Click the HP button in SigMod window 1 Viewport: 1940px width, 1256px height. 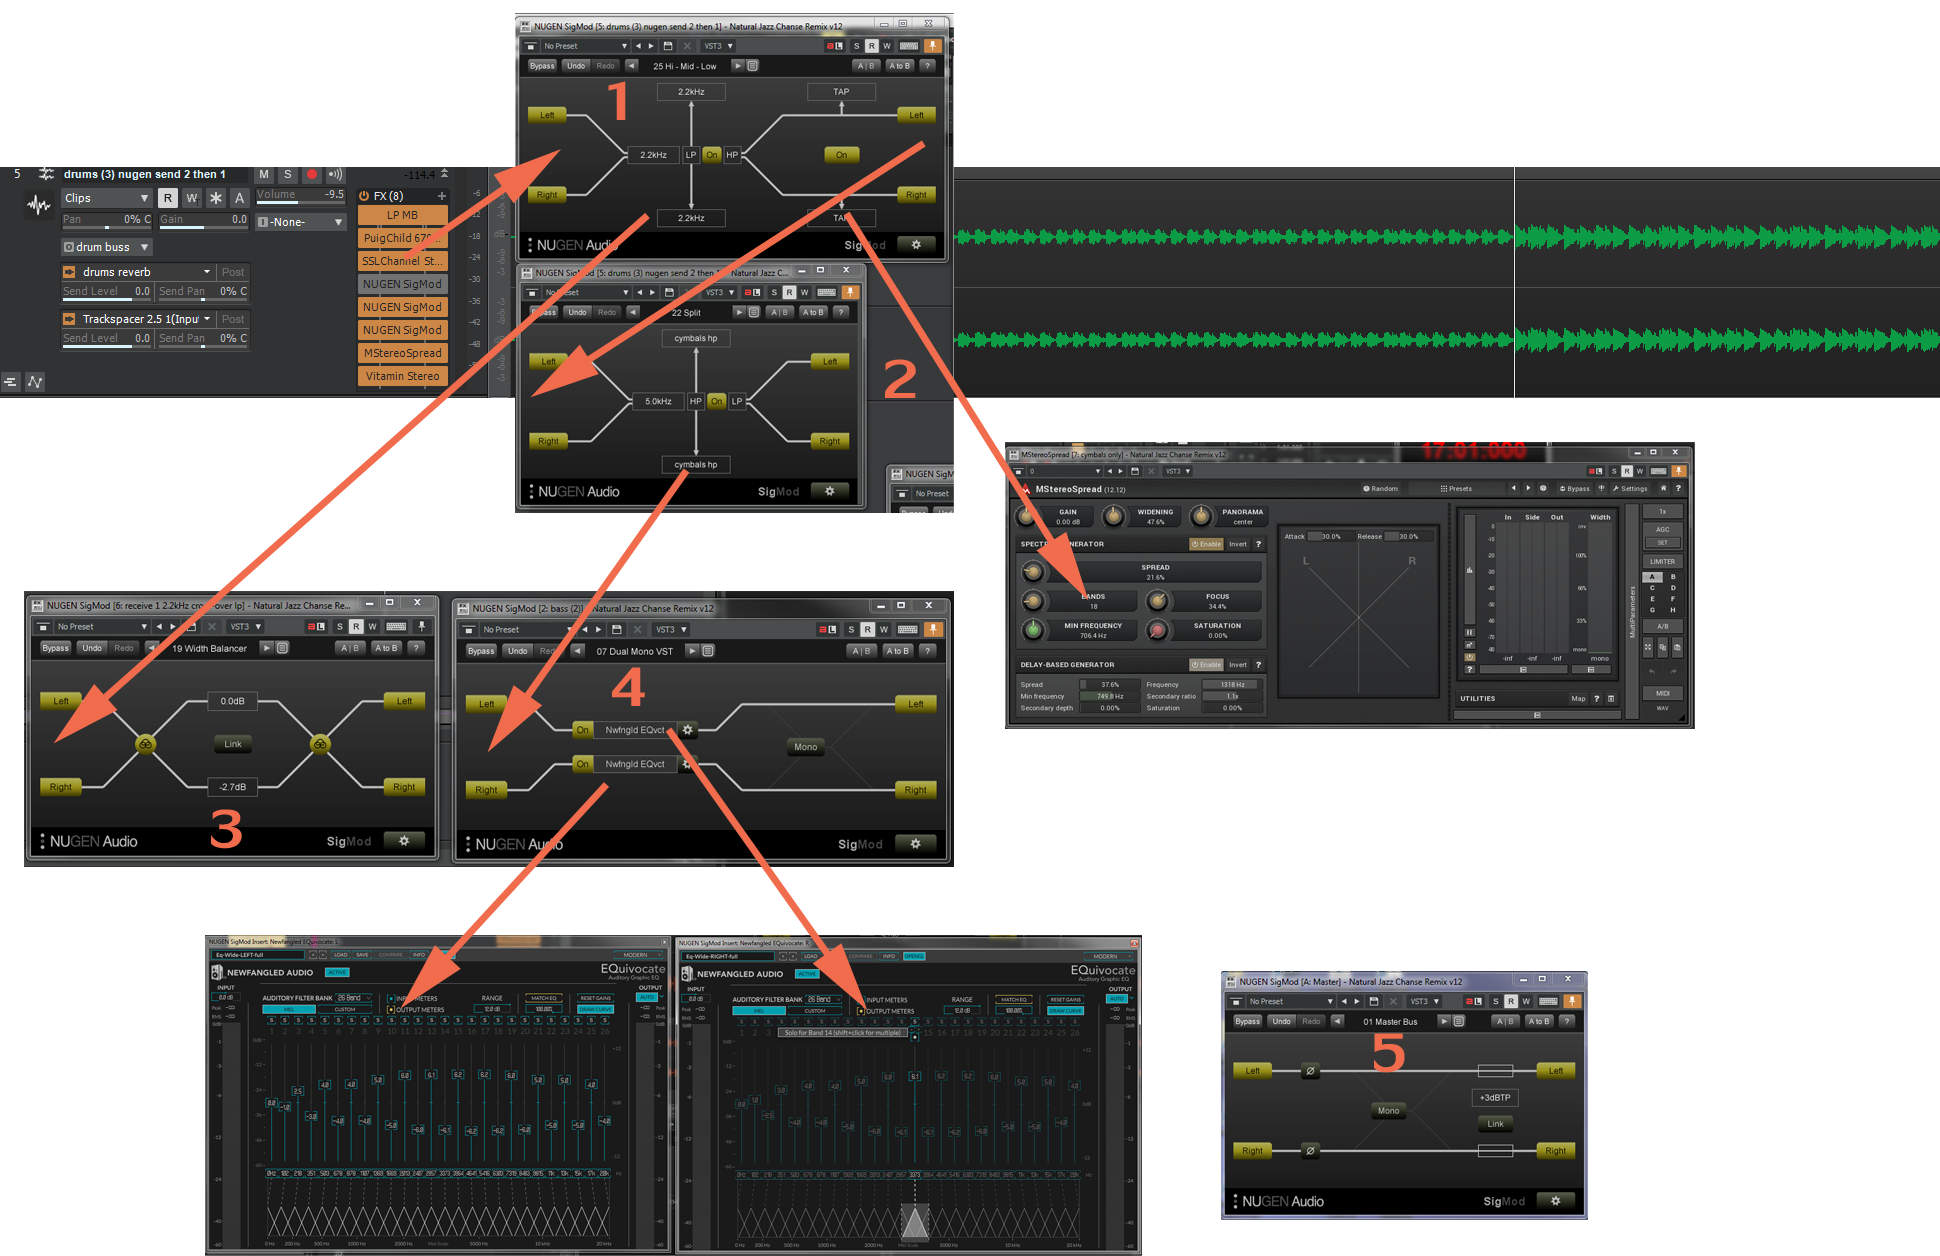pos(732,155)
